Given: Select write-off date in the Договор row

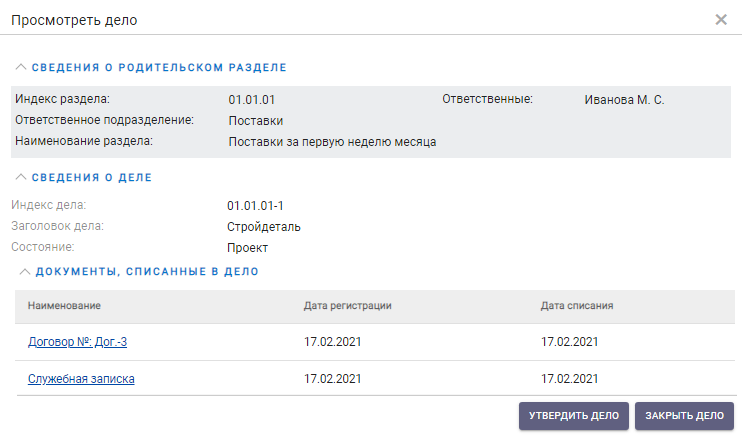Looking at the screenshot, I should (x=569, y=342).
